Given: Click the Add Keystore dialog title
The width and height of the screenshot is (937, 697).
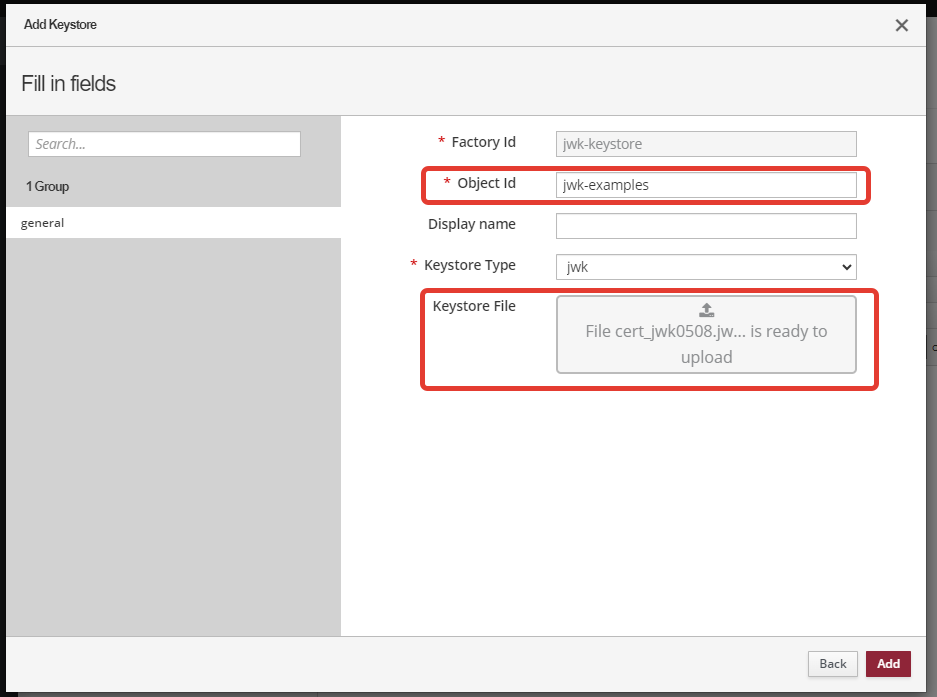Looking at the screenshot, I should pos(60,24).
